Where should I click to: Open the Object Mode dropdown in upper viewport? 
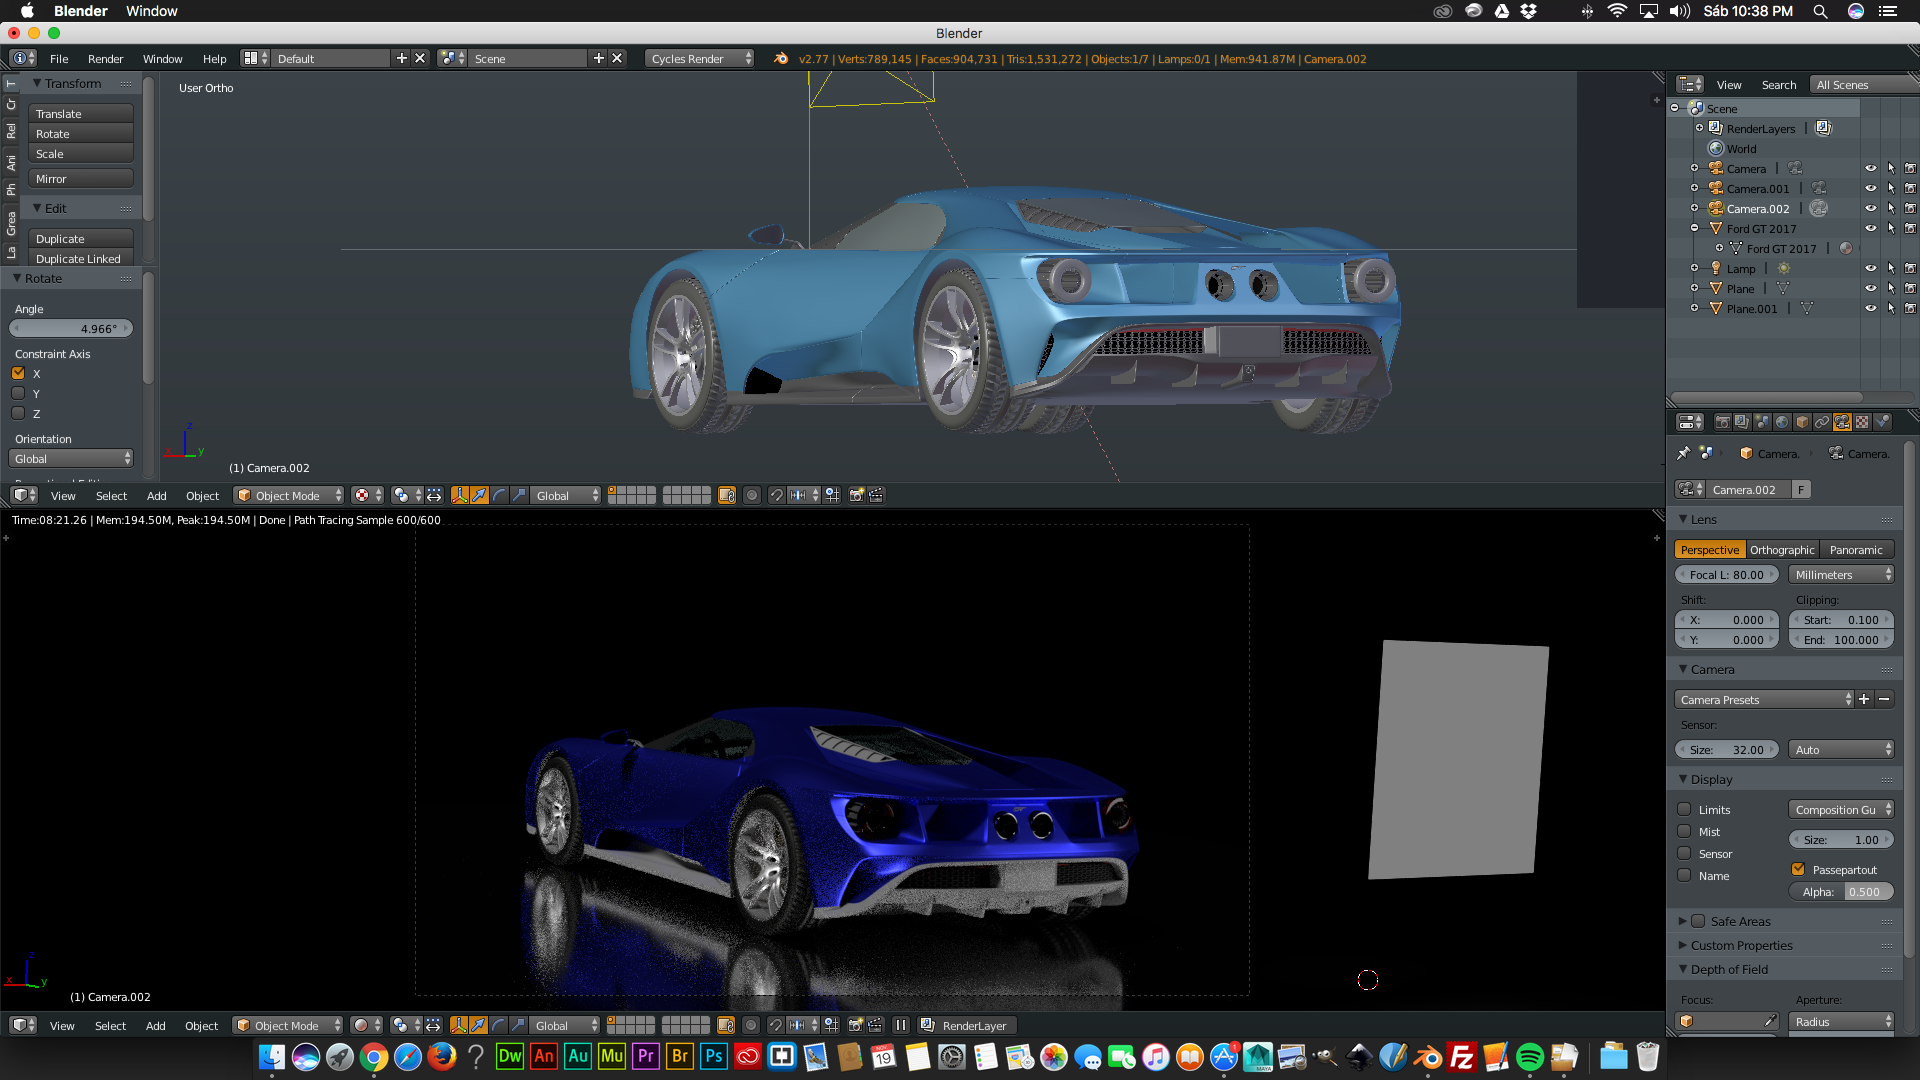[x=288, y=496]
